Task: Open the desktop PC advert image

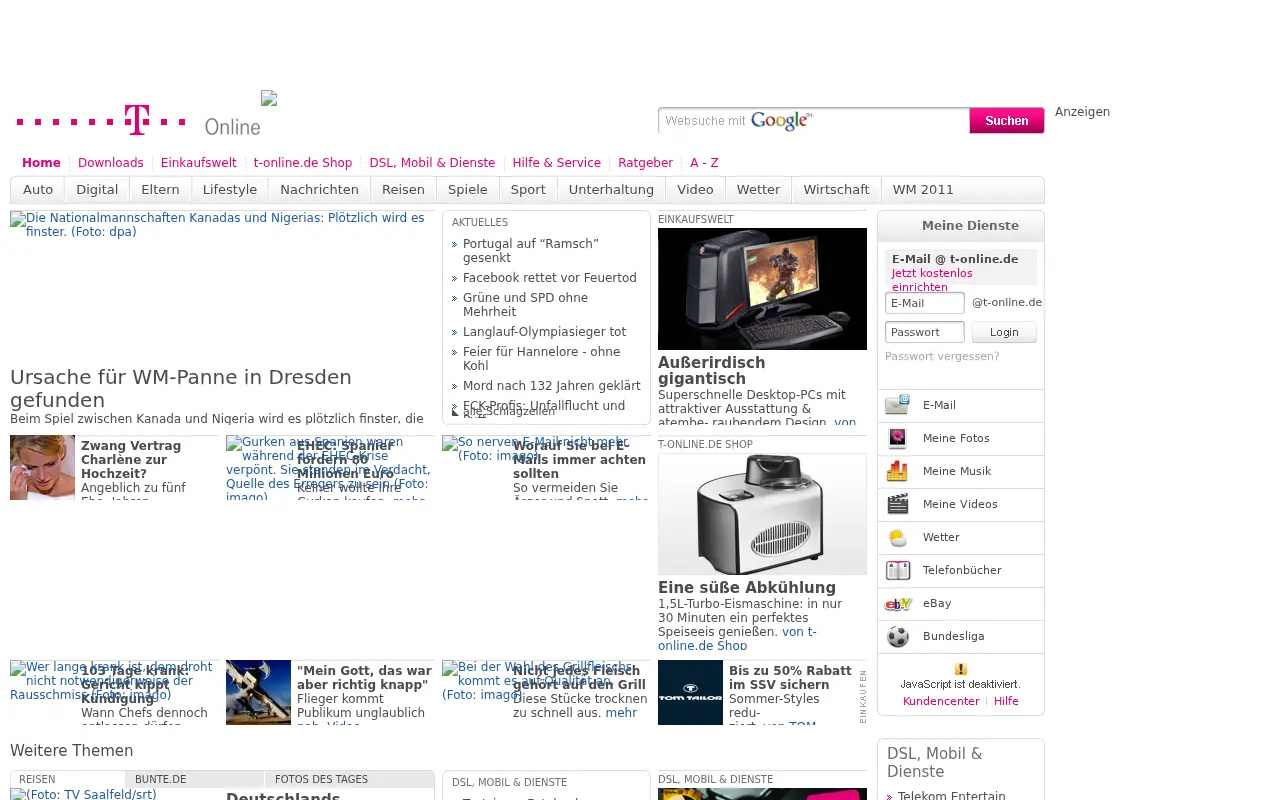Action: point(762,289)
